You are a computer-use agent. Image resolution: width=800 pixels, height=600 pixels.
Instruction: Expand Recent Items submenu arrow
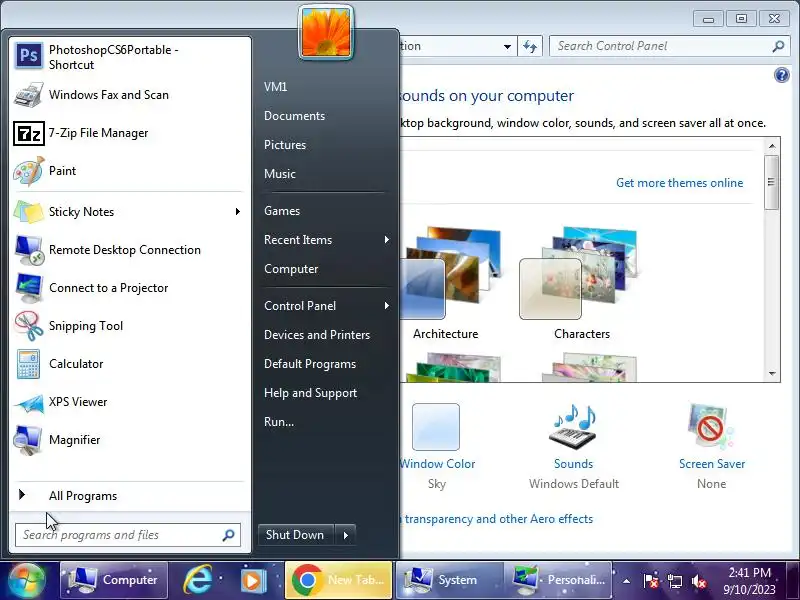[387, 240]
